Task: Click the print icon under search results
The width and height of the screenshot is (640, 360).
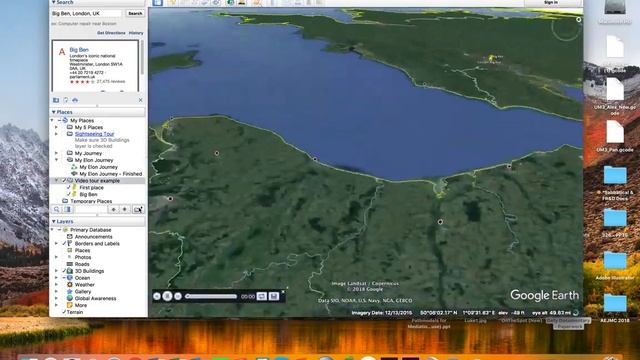Action: (x=75, y=100)
